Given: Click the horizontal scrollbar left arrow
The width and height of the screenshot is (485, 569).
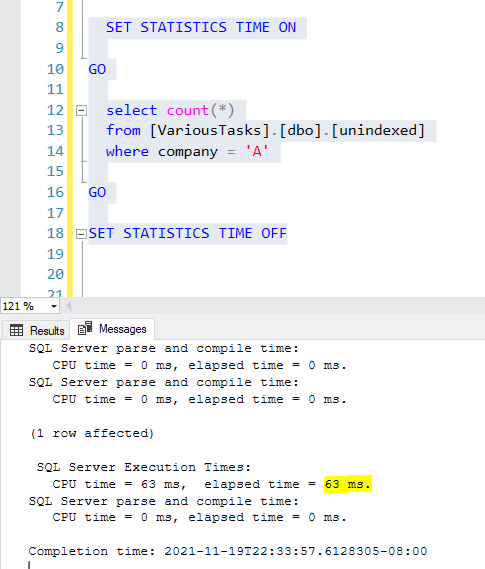Looking at the screenshot, I should pos(68,306).
